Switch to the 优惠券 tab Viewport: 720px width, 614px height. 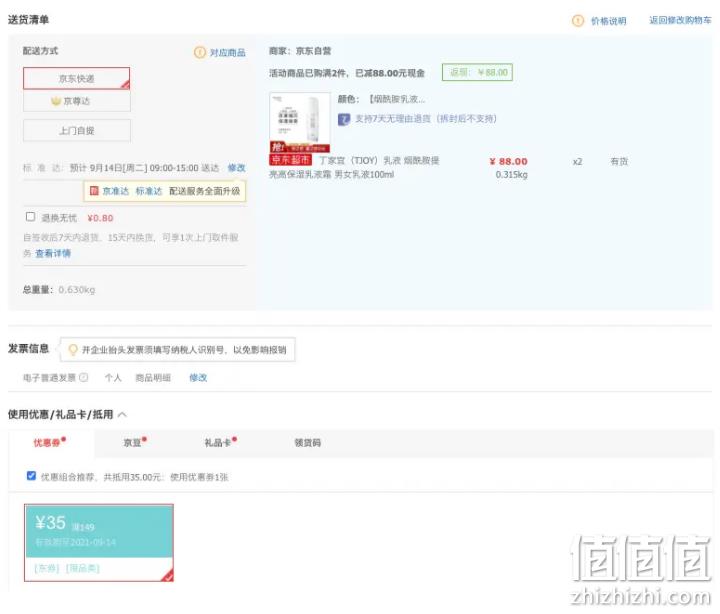[x=49, y=443]
